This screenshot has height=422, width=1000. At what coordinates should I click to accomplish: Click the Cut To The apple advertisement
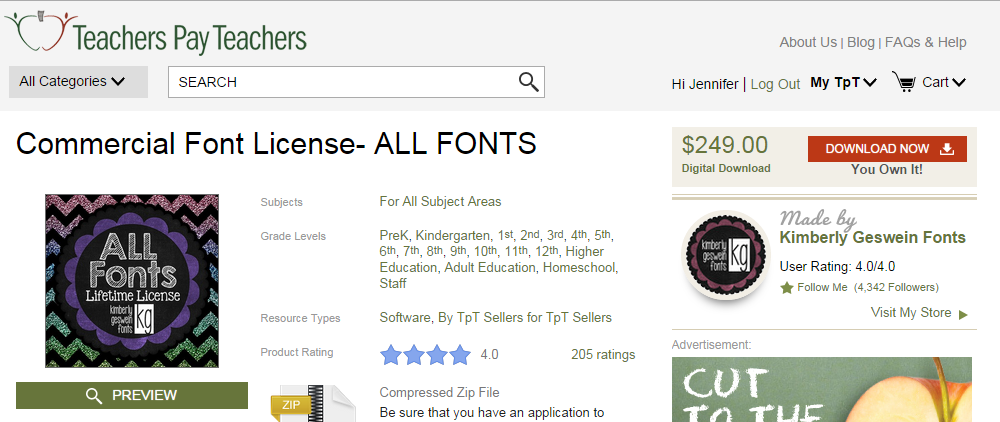[x=821, y=389]
